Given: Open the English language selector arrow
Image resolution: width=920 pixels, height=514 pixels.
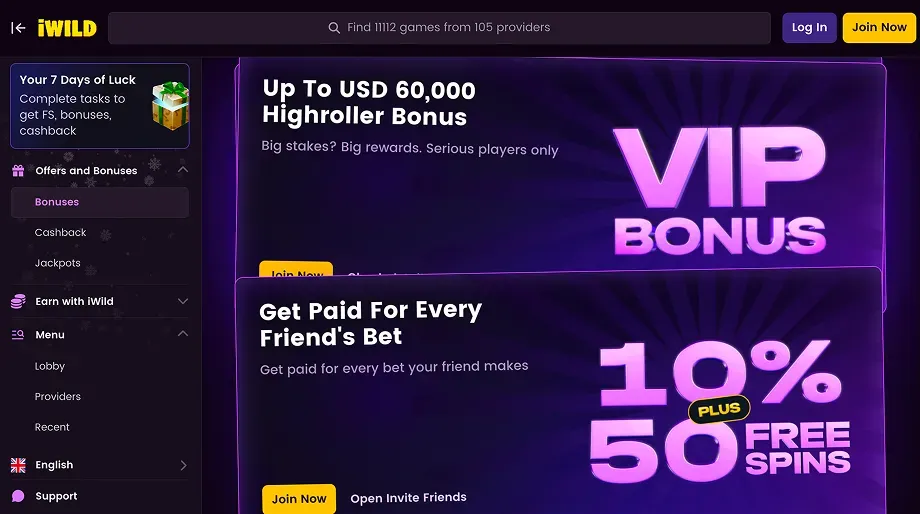Looking at the screenshot, I should (183, 465).
